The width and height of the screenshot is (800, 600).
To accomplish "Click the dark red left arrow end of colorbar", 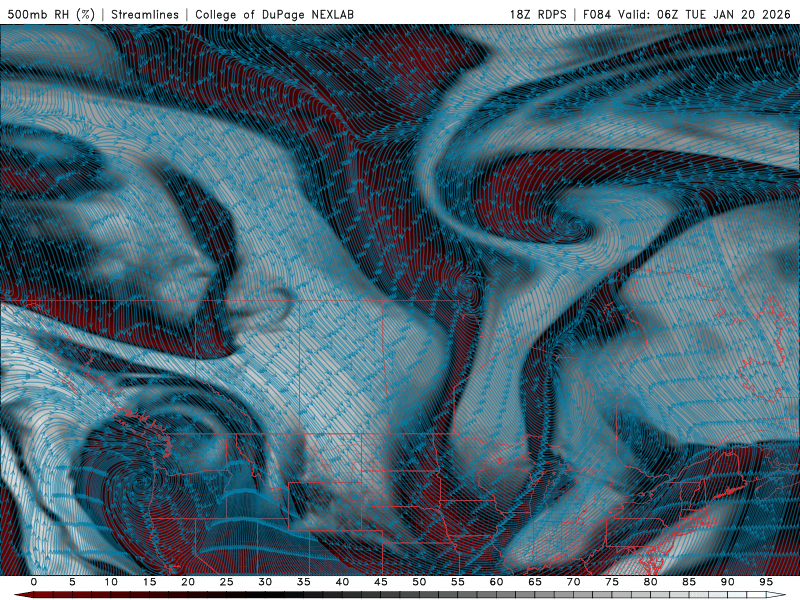I will tap(23, 595).
